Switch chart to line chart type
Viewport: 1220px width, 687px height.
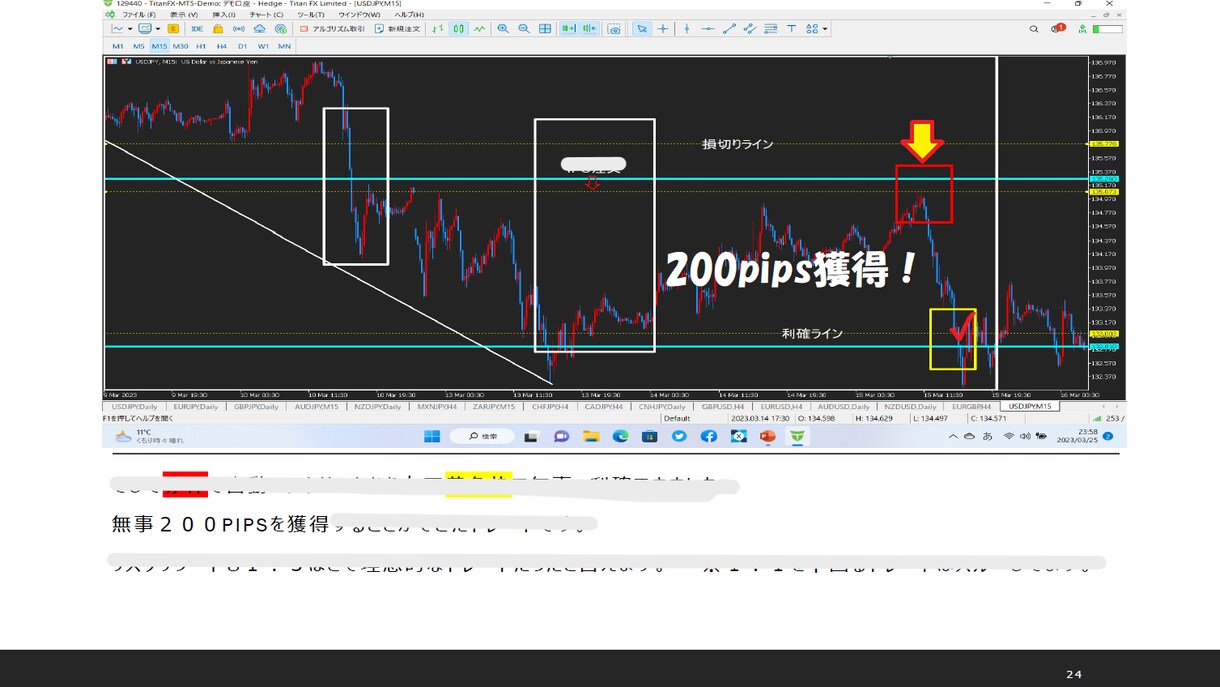pos(480,29)
